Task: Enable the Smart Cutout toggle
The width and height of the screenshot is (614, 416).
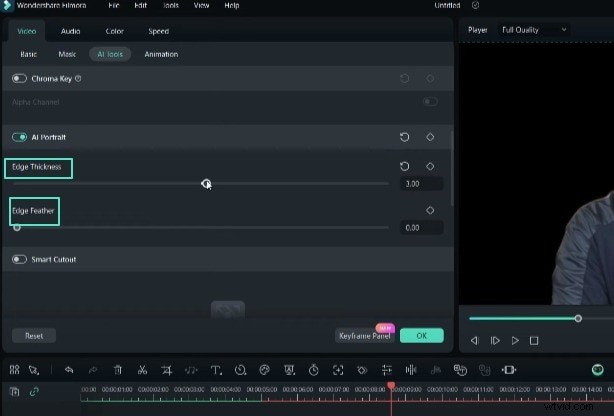Action: tap(19, 260)
